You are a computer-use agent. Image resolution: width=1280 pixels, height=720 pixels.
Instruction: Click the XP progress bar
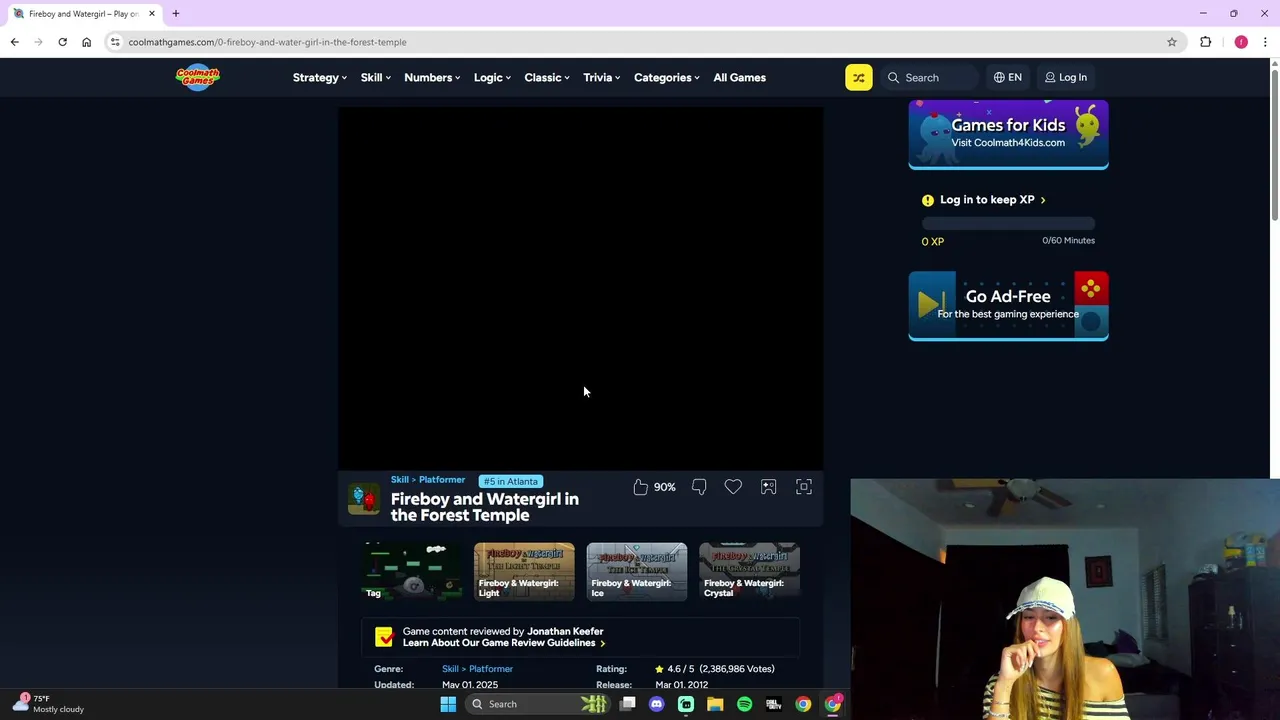click(1008, 224)
